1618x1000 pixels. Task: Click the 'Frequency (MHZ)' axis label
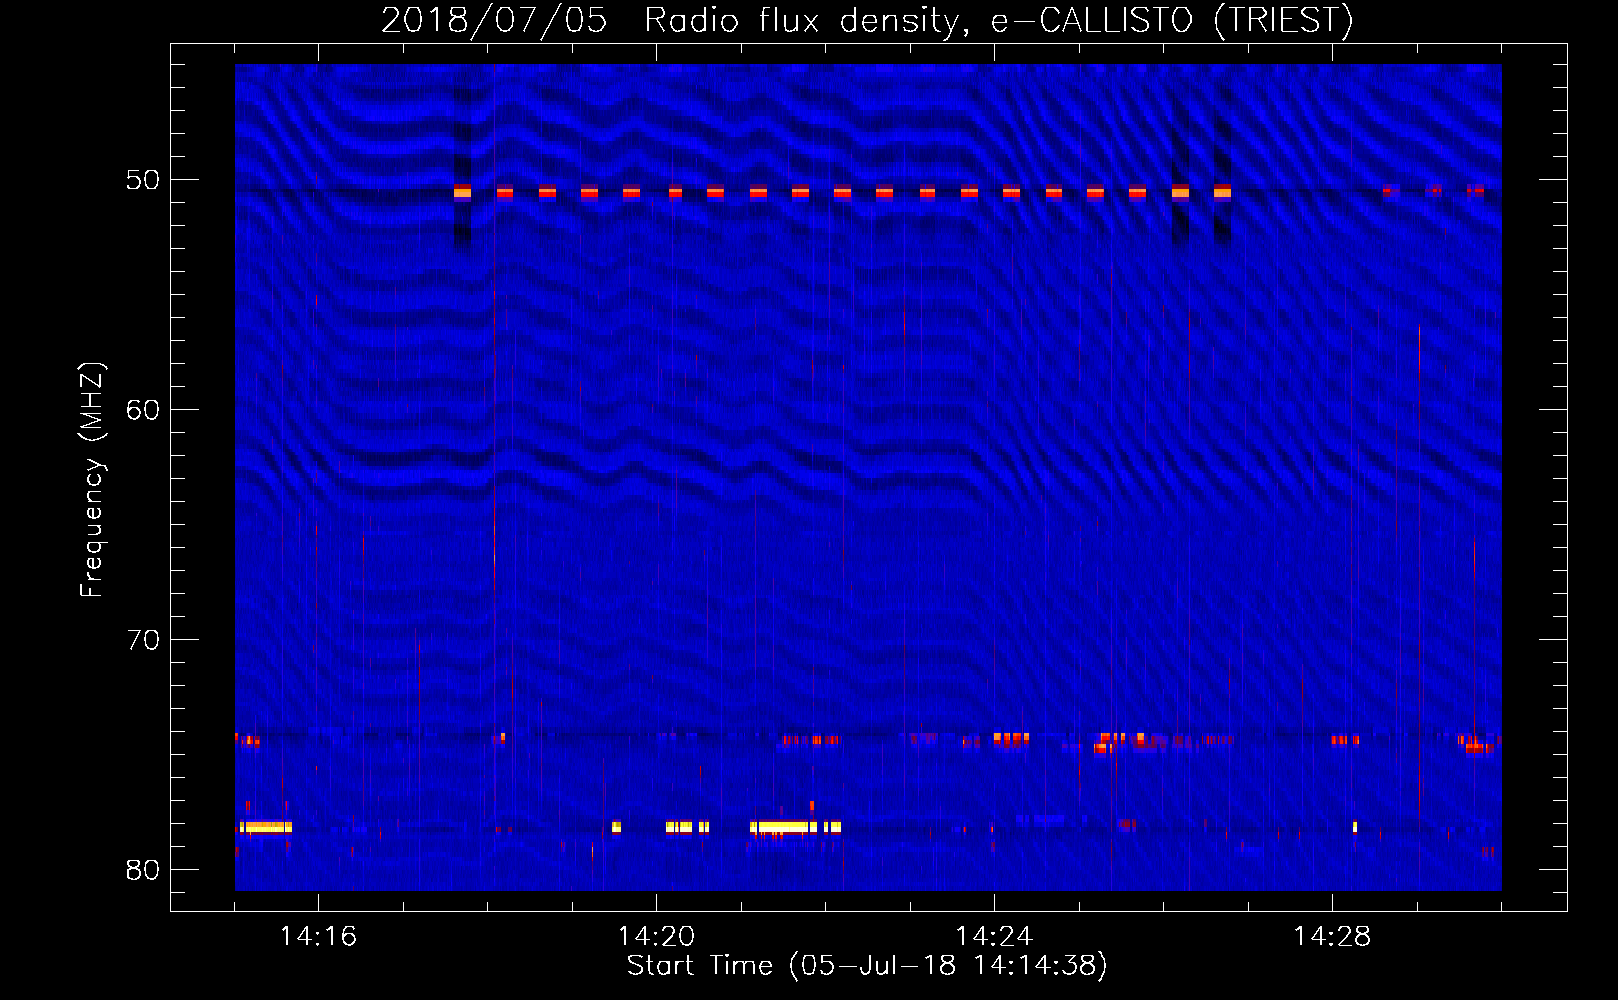[x=92, y=480]
